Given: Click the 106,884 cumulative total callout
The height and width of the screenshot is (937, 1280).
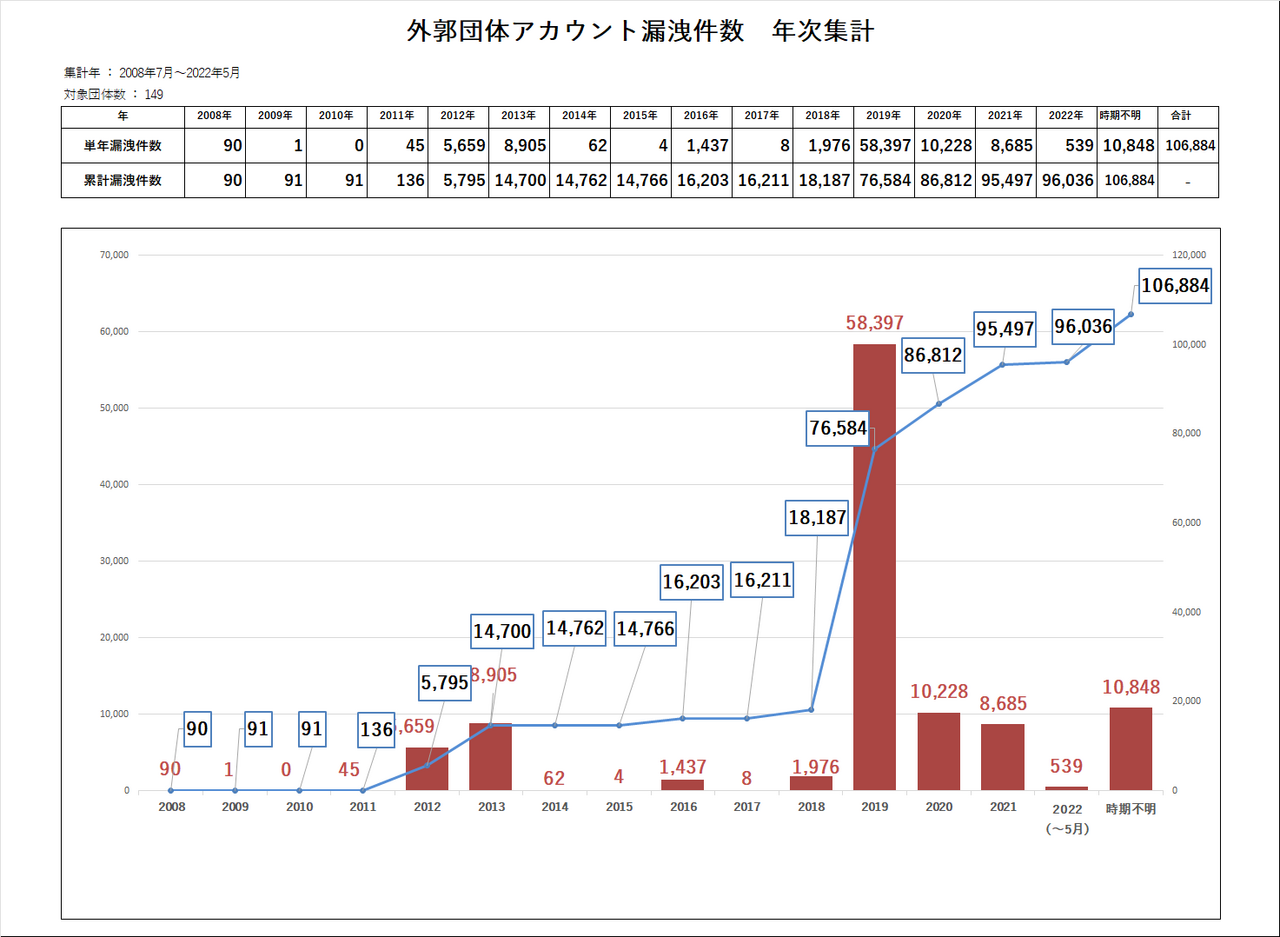Looking at the screenshot, I should 1175,286.
